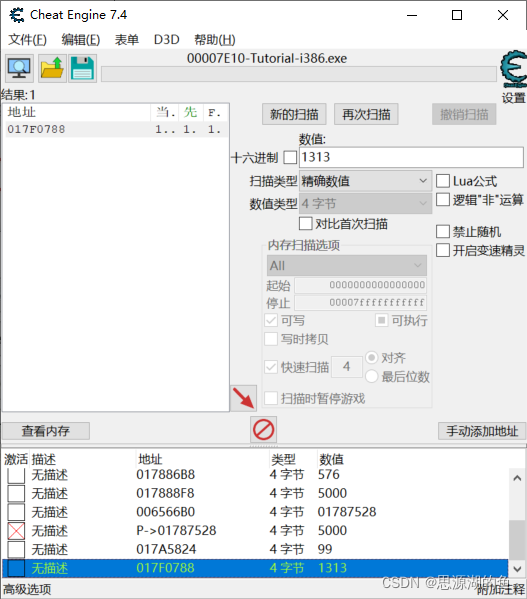The image size is (527, 599).
Task: Enable the 禁止随机 checkbox
Action: [443, 232]
